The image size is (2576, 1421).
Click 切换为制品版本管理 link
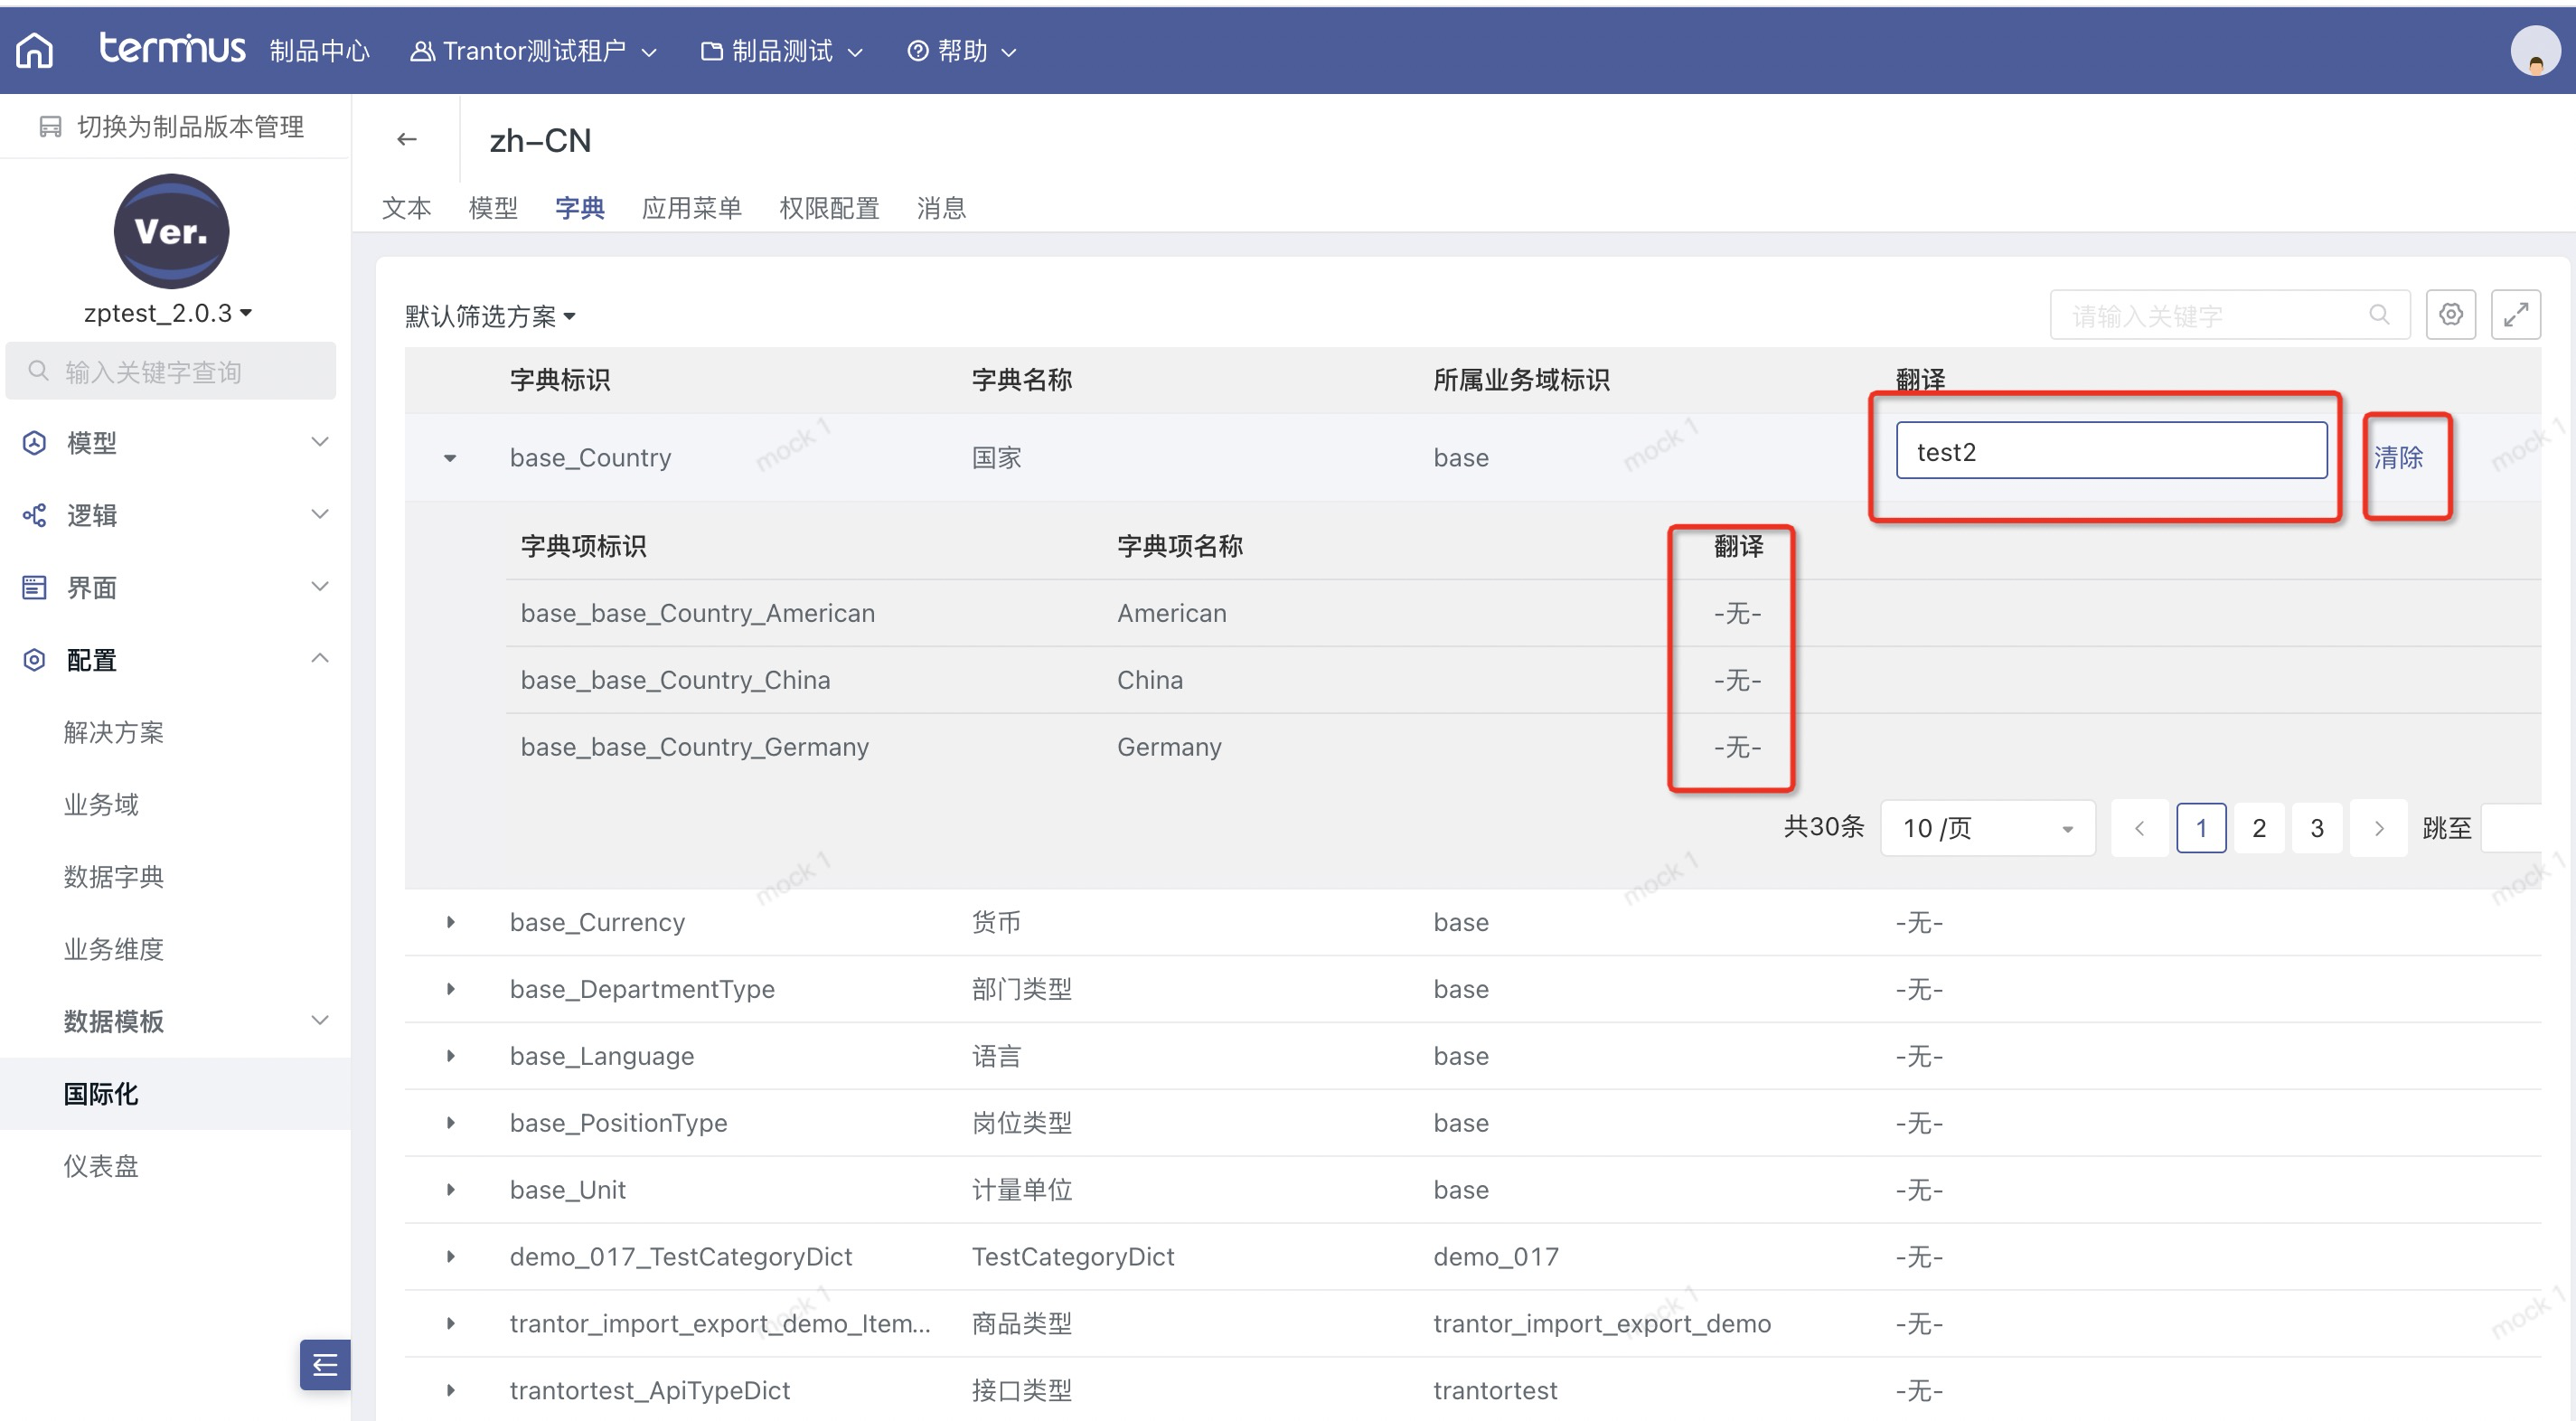(190, 127)
